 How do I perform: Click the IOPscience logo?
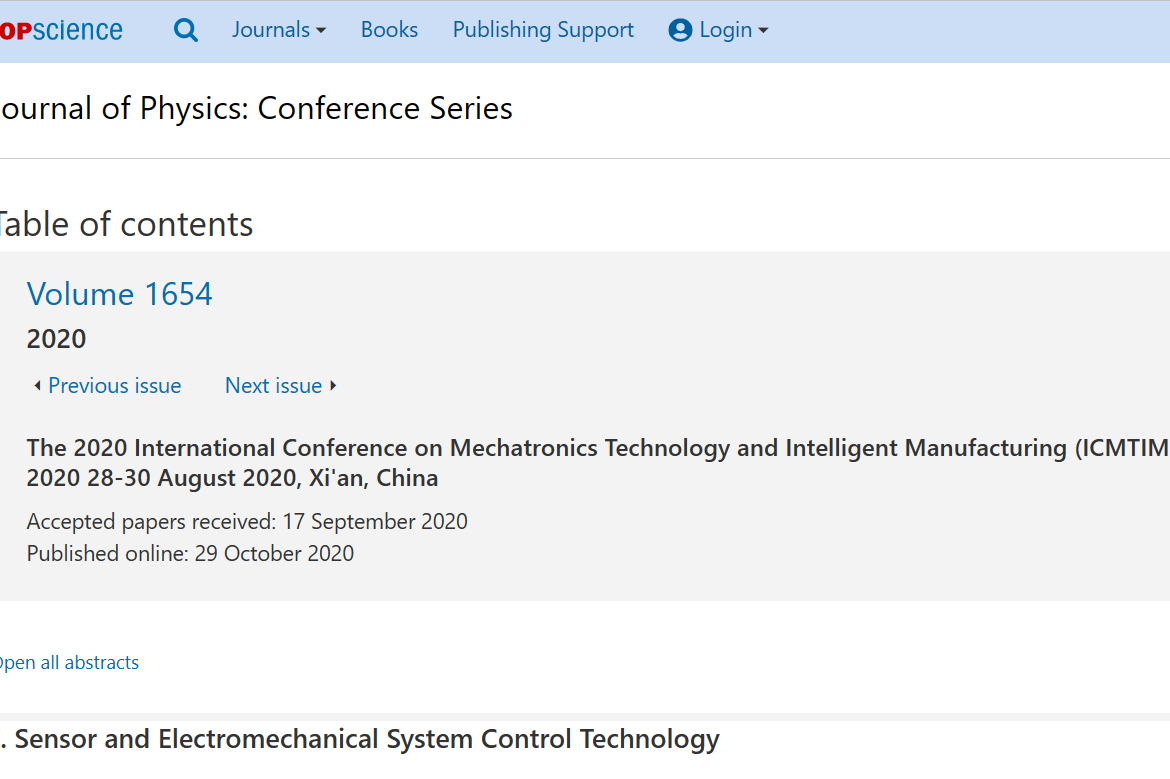62,30
